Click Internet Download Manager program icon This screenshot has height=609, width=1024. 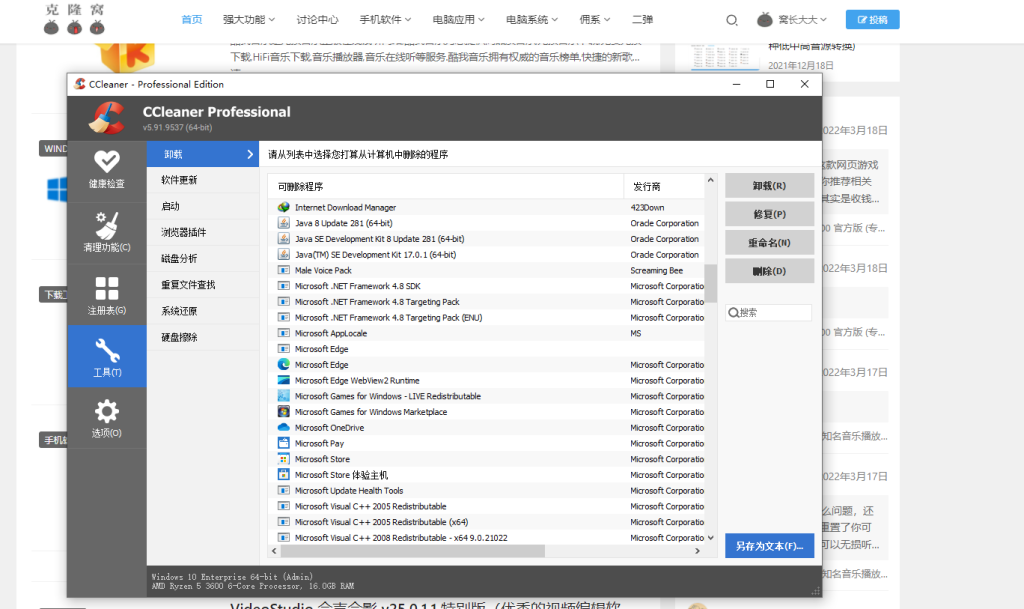283,207
